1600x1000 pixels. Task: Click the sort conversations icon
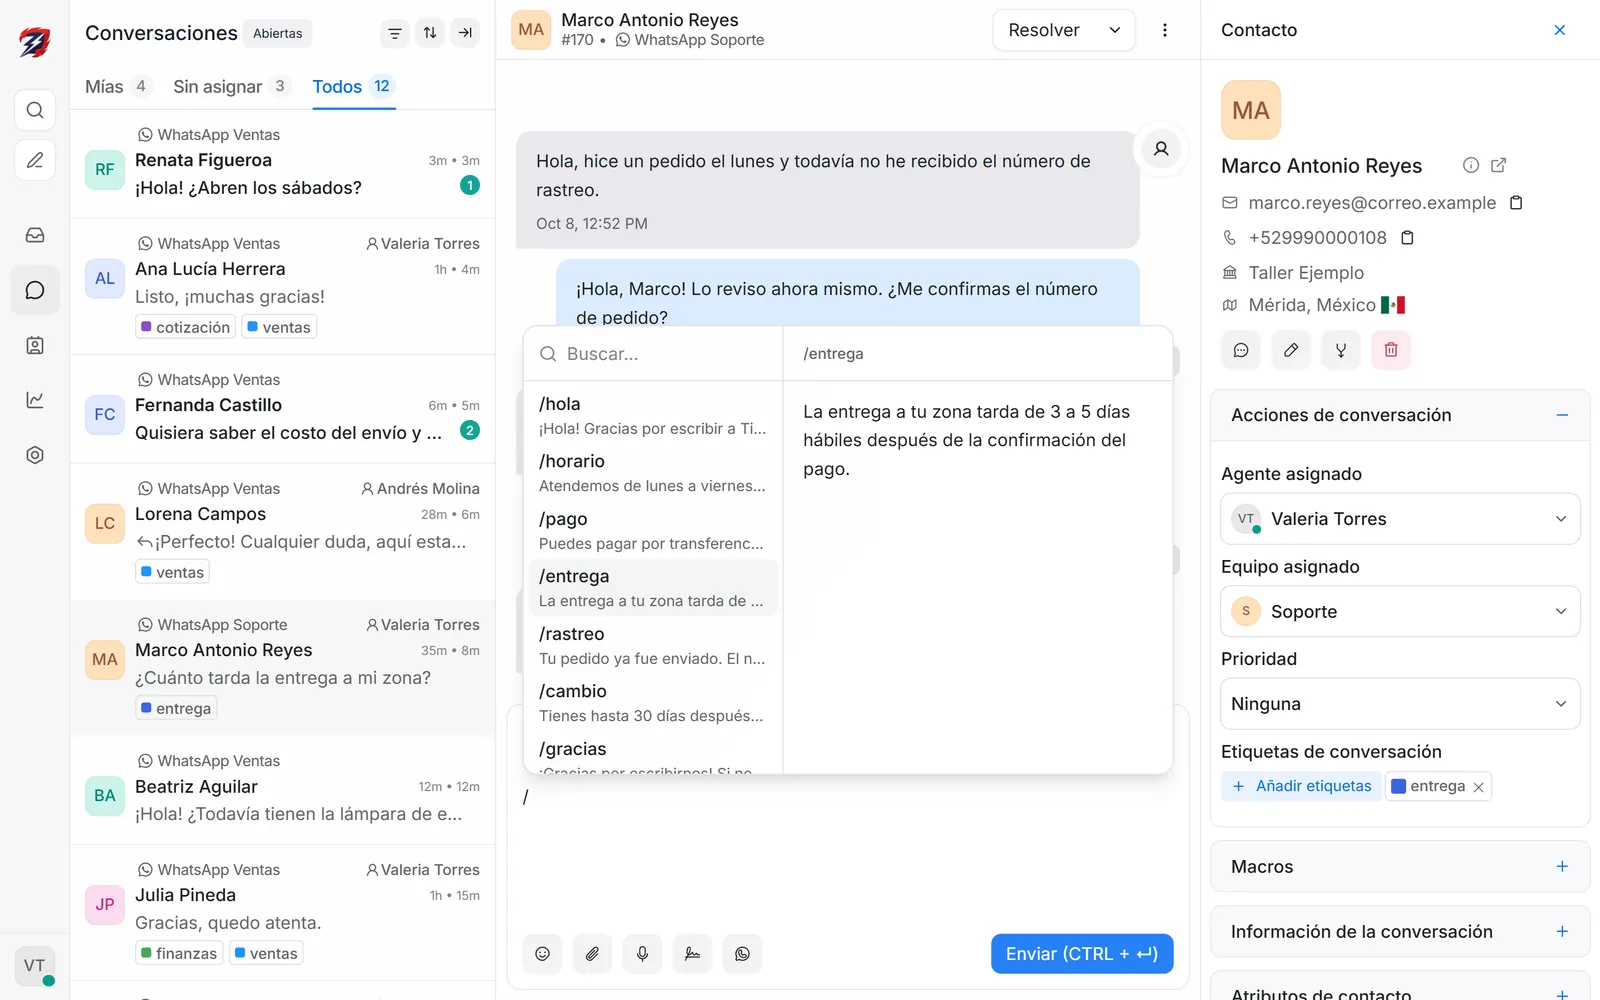coord(430,33)
